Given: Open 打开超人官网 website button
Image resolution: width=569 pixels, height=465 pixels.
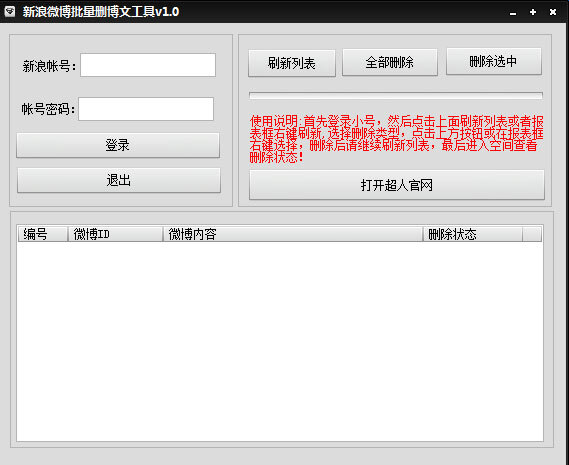Looking at the screenshot, I should click(x=397, y=185).
